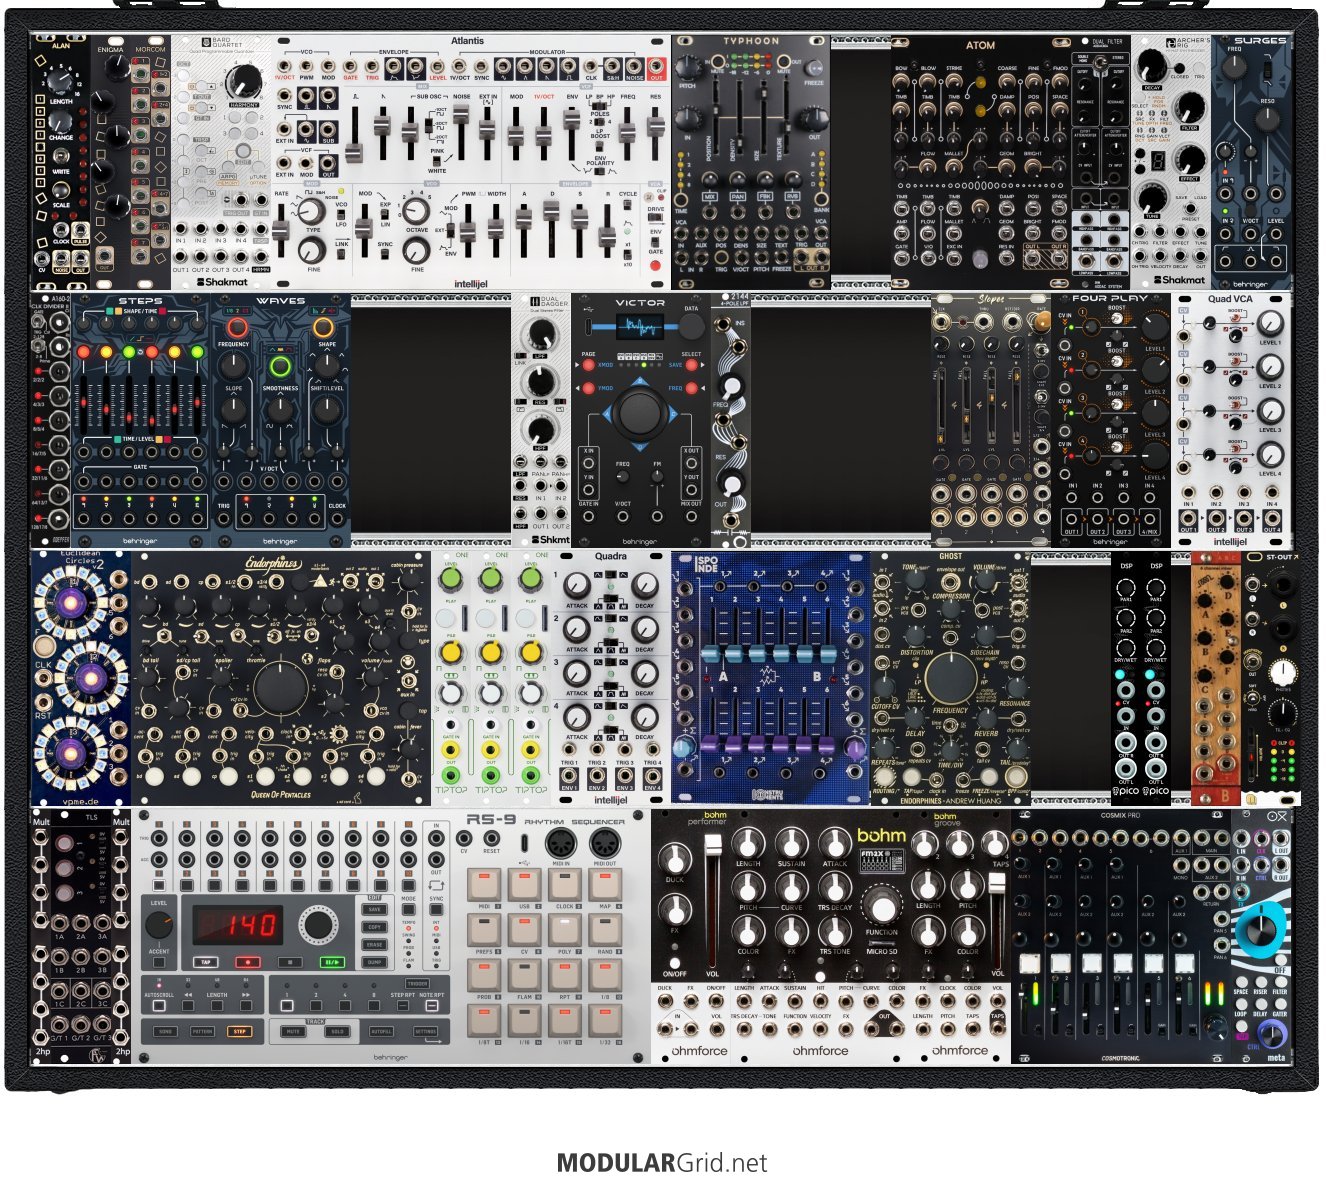This screenshot has height=1184, width=1326.
Task: Strike the RS-9 pad labeled 1/32
Action: (605, 1021)
